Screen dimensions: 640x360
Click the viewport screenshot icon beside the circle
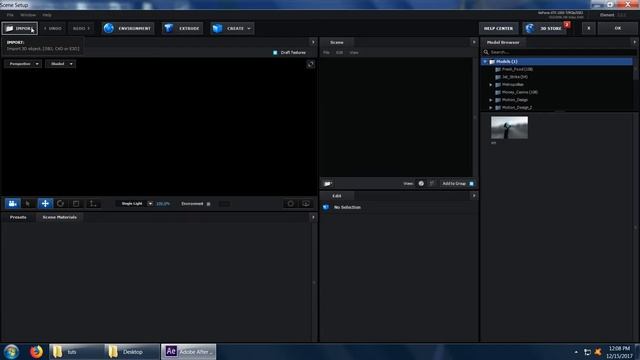306,204
